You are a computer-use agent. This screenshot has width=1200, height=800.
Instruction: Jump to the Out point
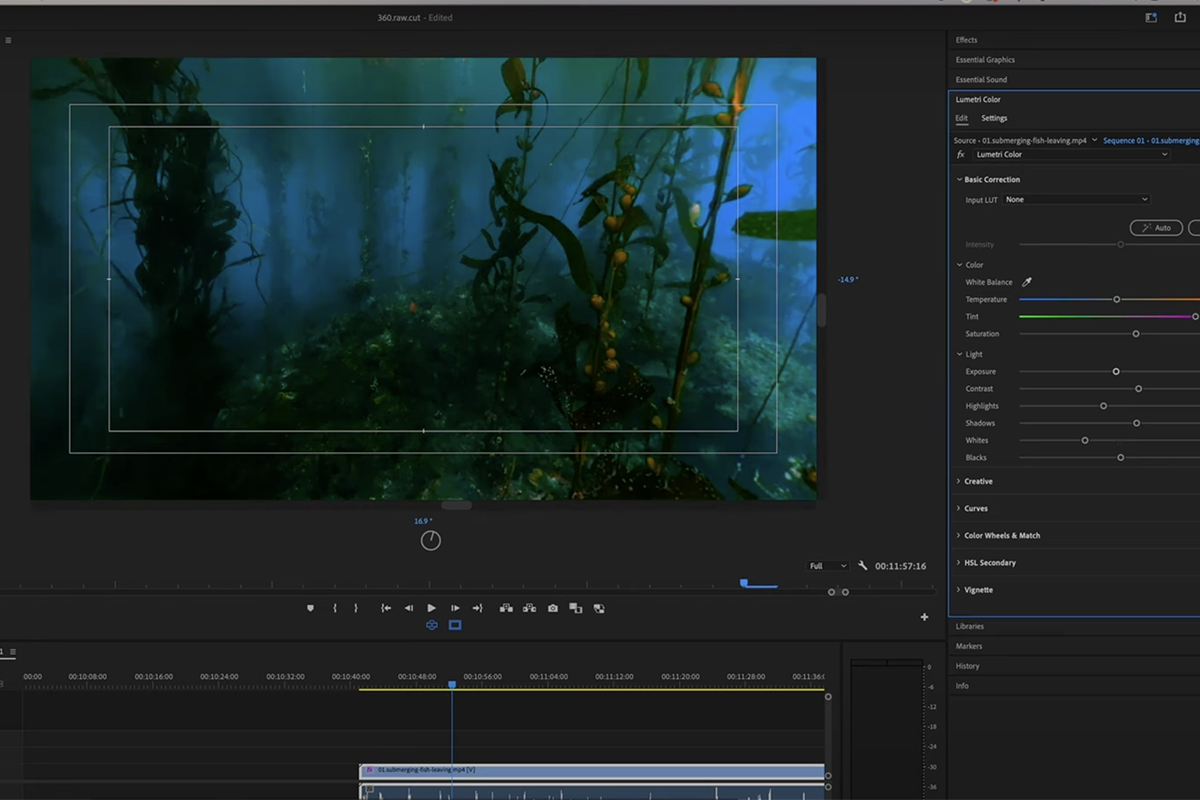pyautogui.click(x=478, y=608)
